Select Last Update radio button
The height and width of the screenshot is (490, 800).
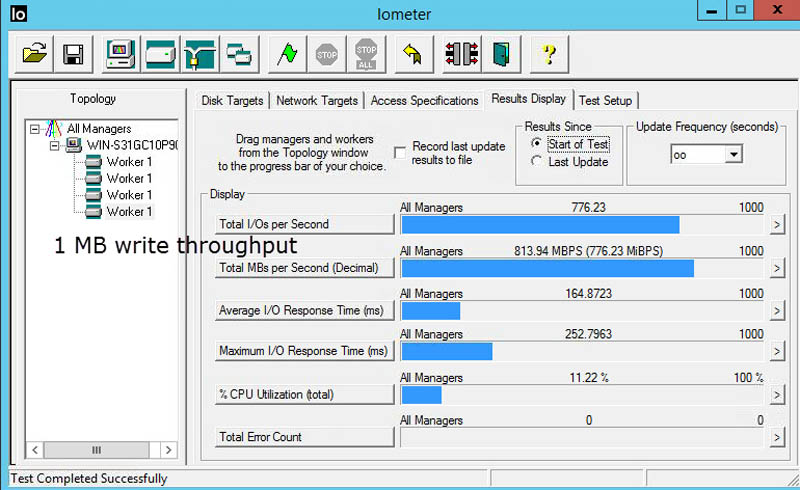pos(536,161)
